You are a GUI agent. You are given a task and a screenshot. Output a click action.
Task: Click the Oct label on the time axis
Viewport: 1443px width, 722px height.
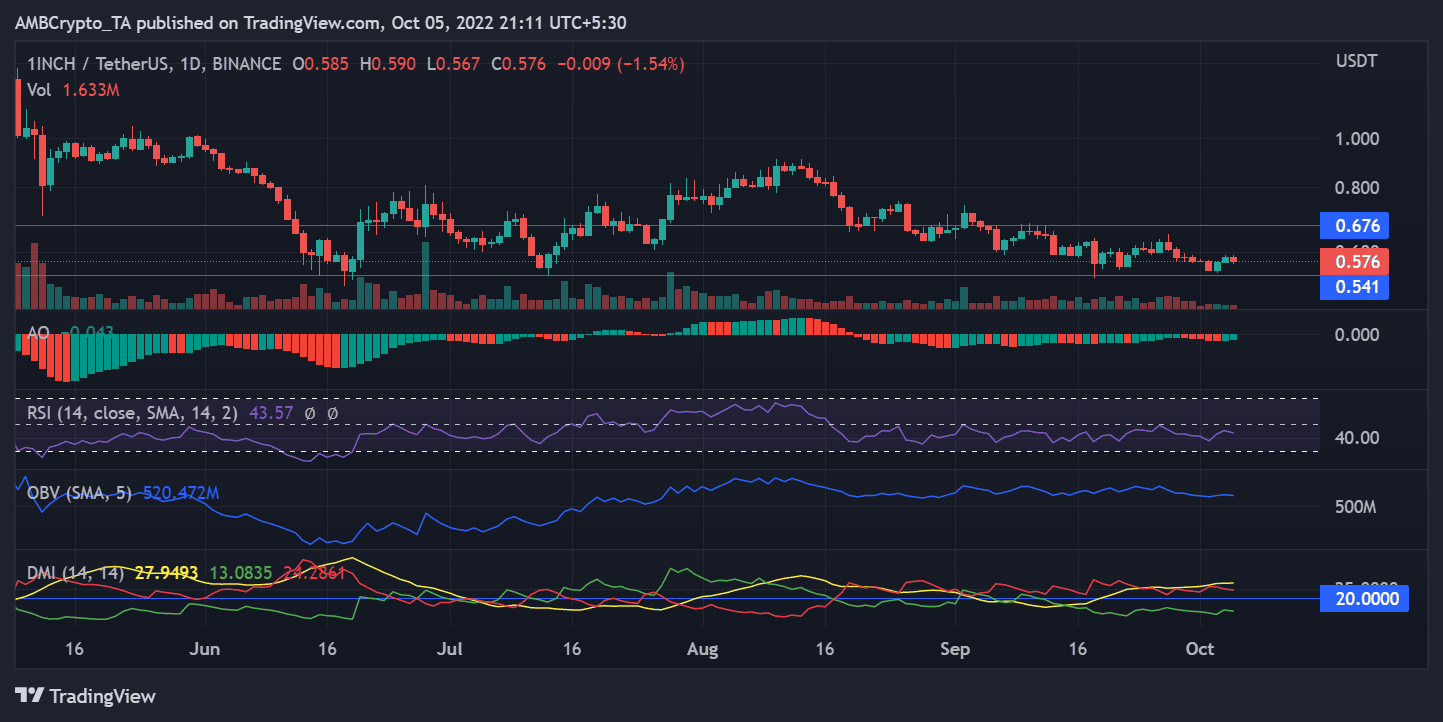click(1199, 648)
